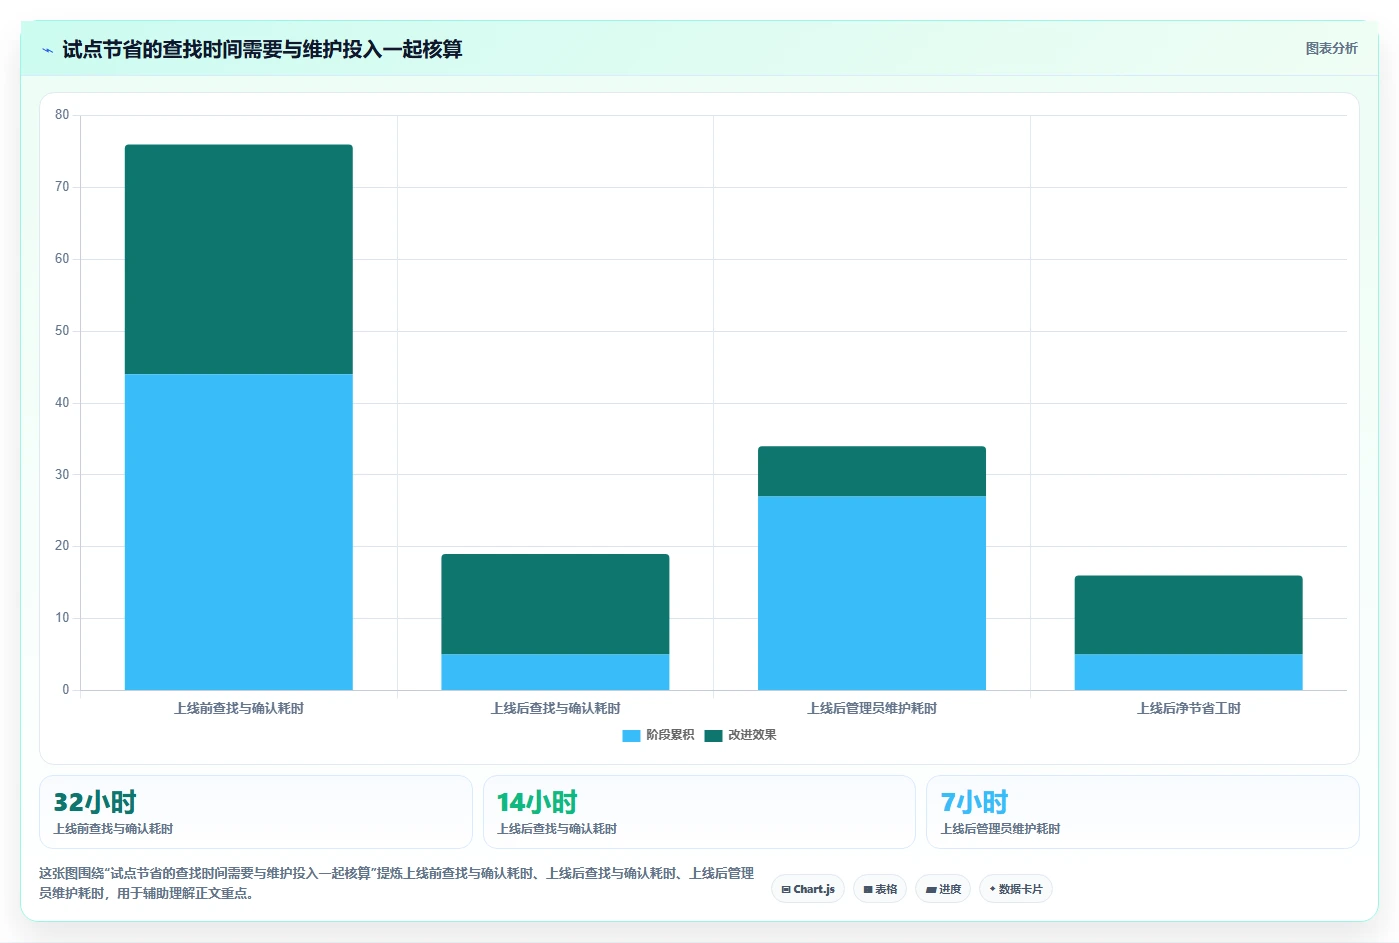Click blue segment of 上线后净节省工时 bar
The height and width of the screenshot is (943, 1399).
(1188, 672)
